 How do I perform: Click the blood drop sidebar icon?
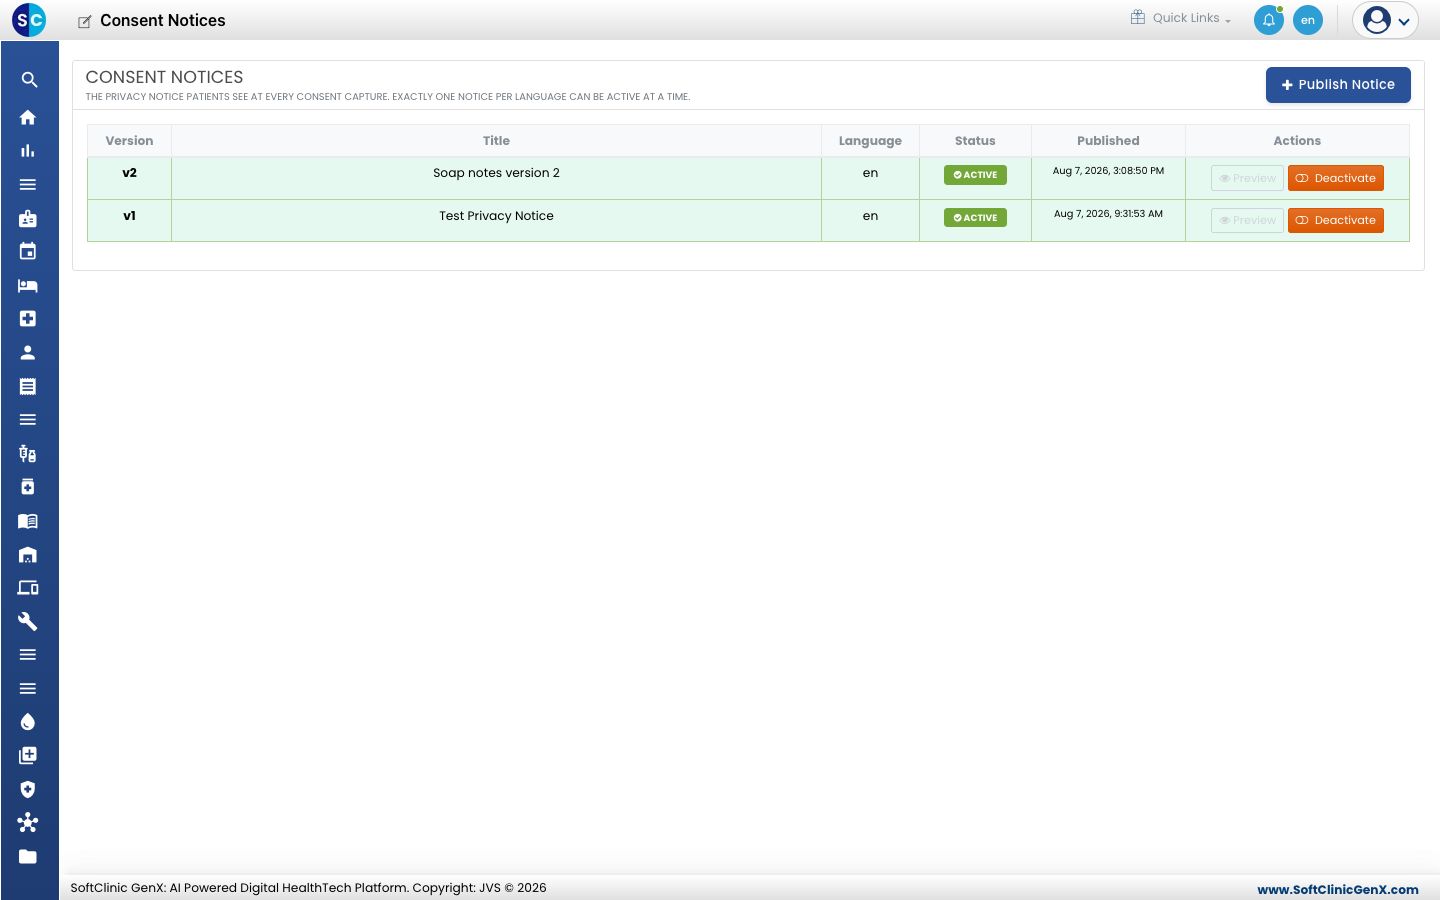[x=28, y=722]
